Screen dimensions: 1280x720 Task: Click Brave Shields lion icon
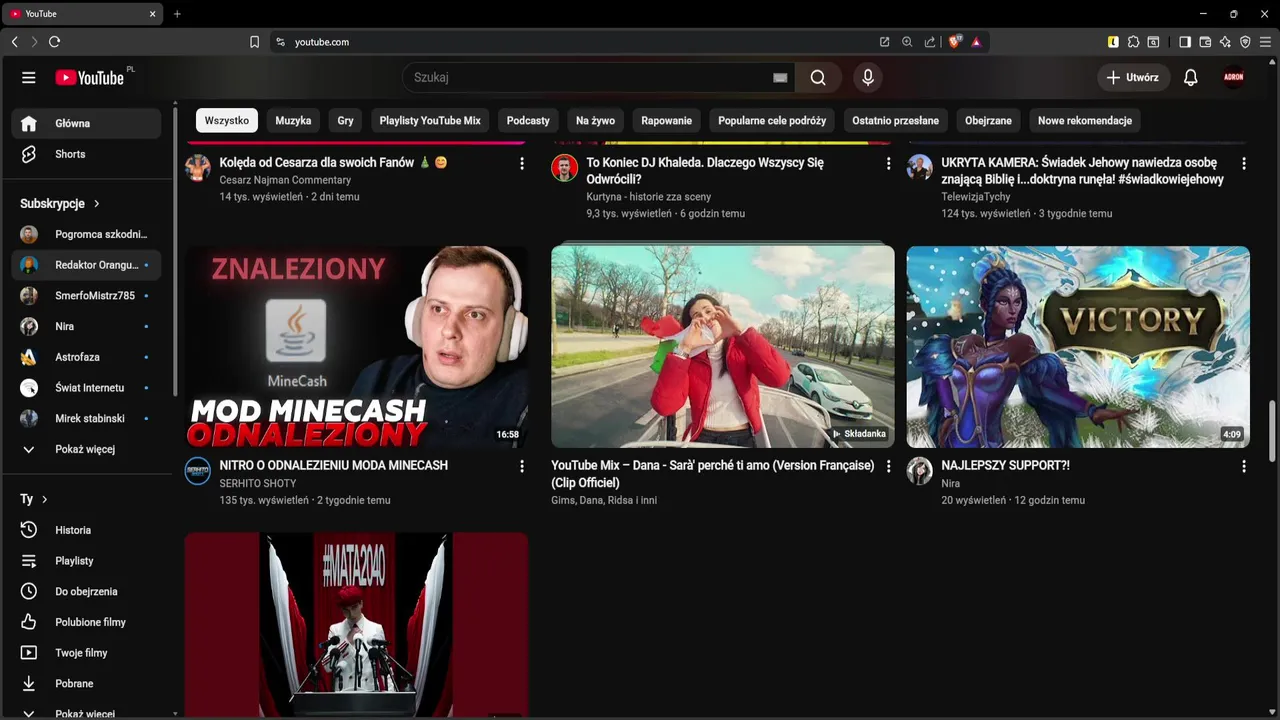(954, 42)
